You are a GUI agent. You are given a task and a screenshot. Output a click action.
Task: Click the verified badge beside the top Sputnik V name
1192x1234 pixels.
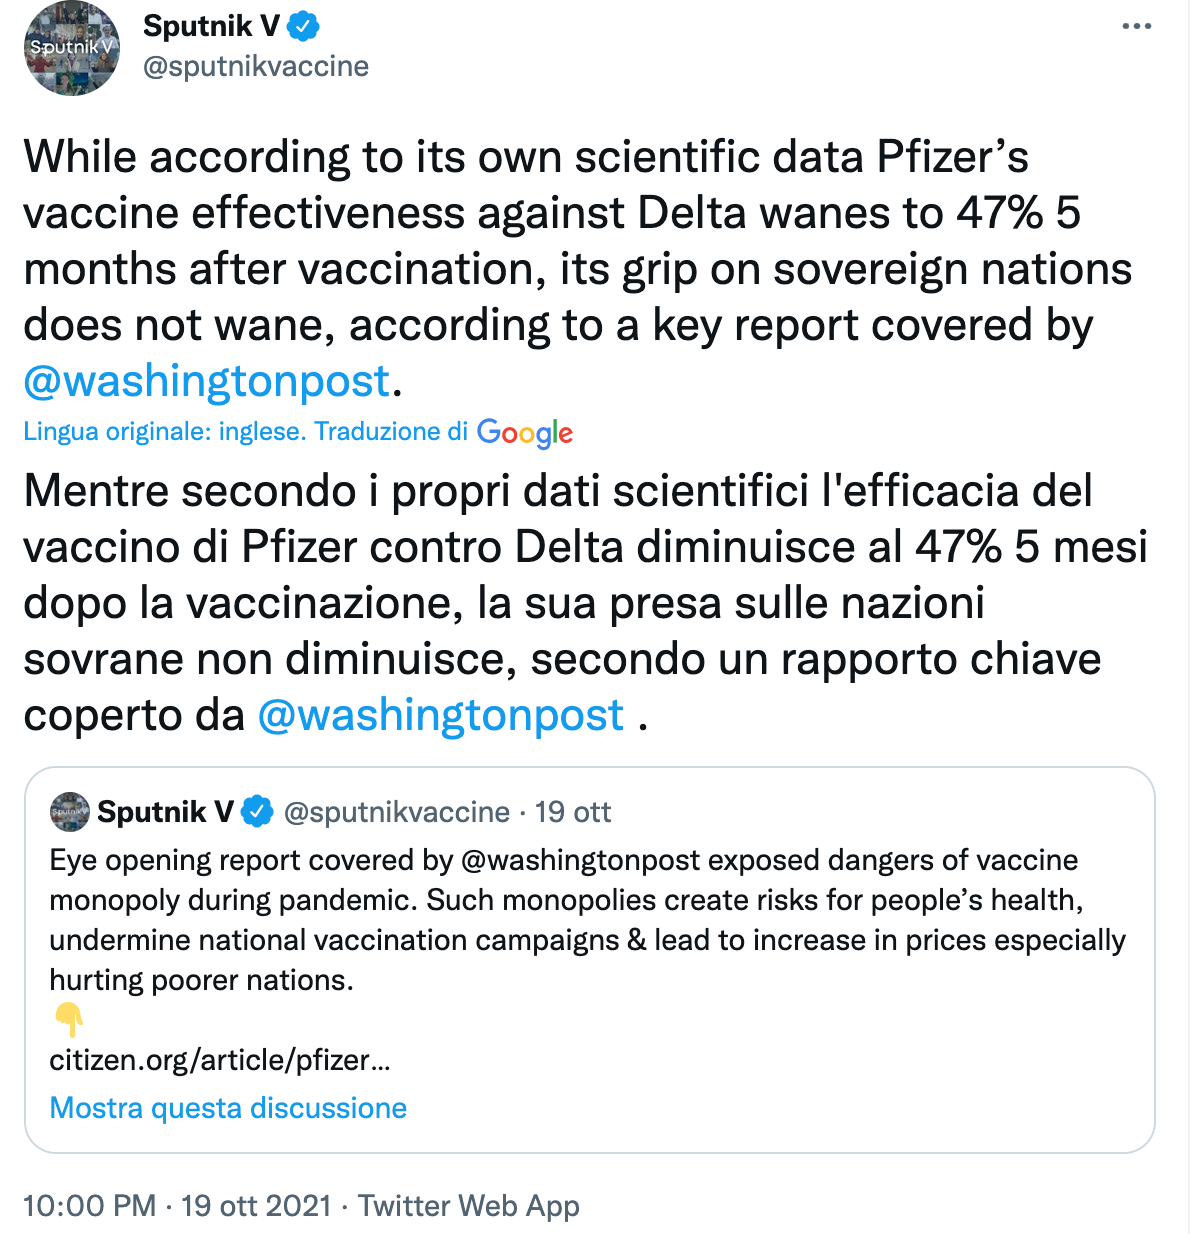pyautogui.click(x=304, y=27)
